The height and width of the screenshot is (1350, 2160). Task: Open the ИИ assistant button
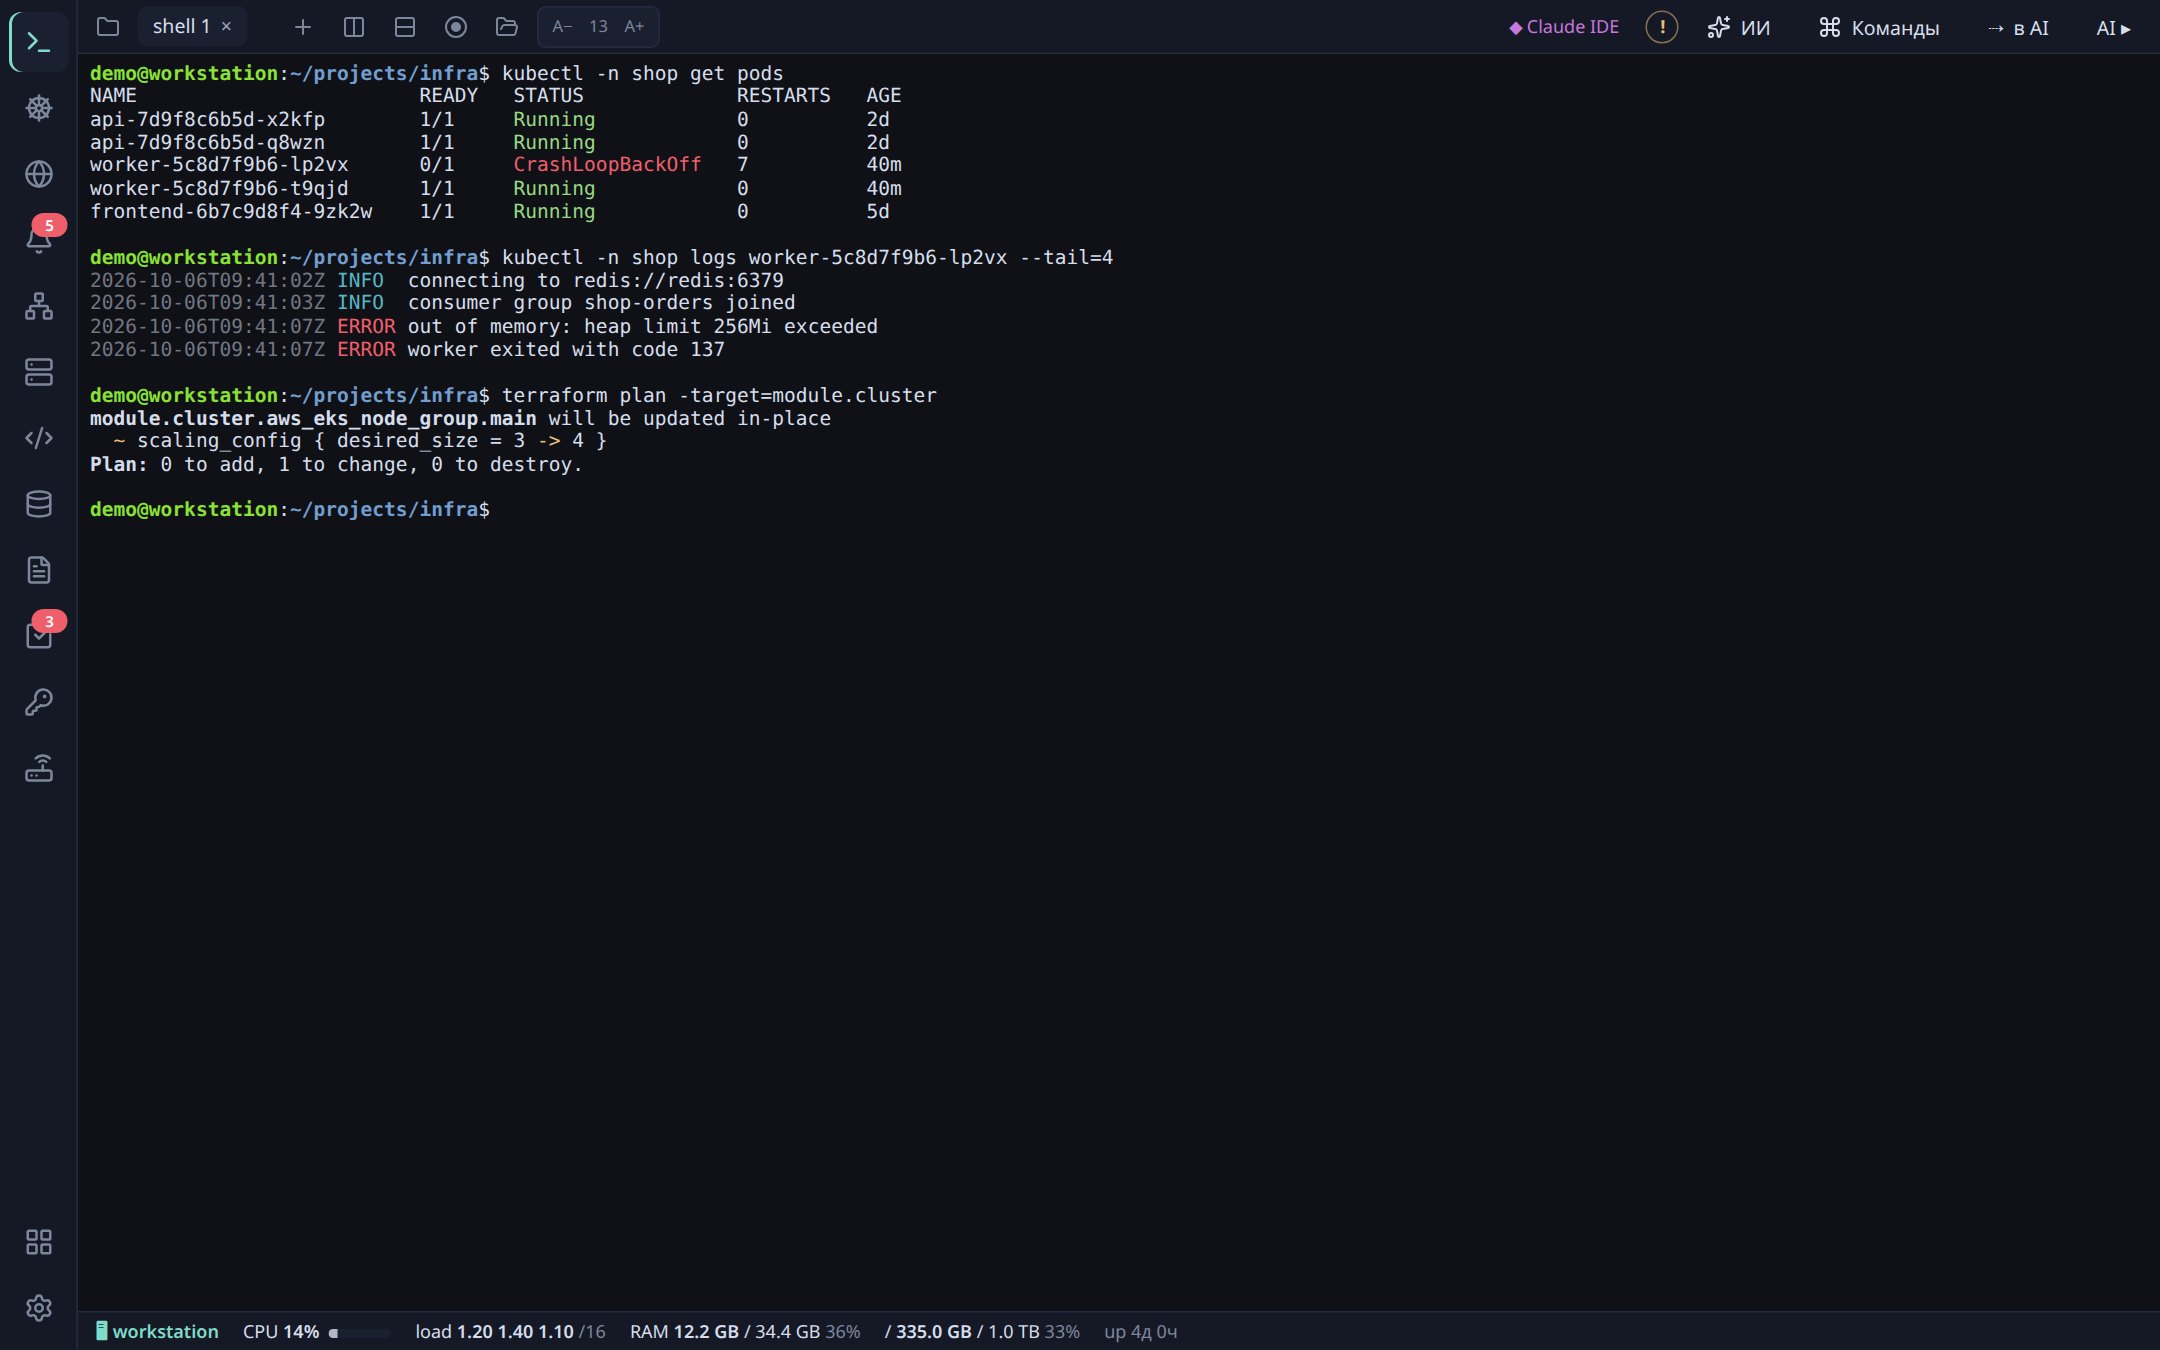pos(1739,27)
